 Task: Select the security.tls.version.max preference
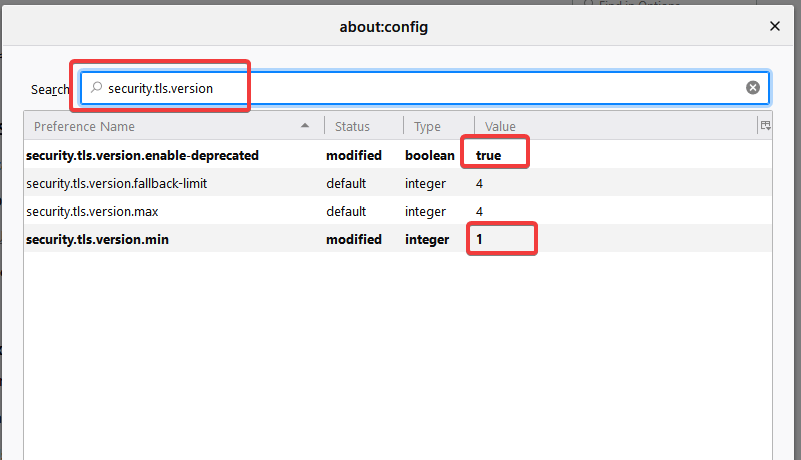93,212
